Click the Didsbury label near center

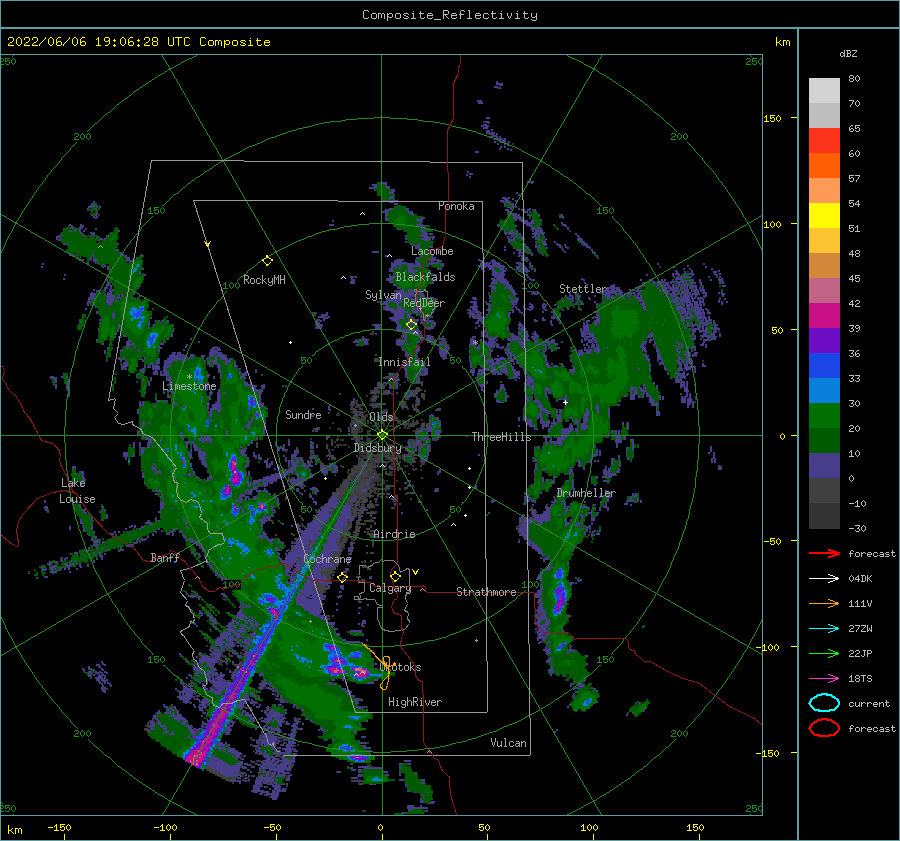pyautogui.click(x=378, y=448)
